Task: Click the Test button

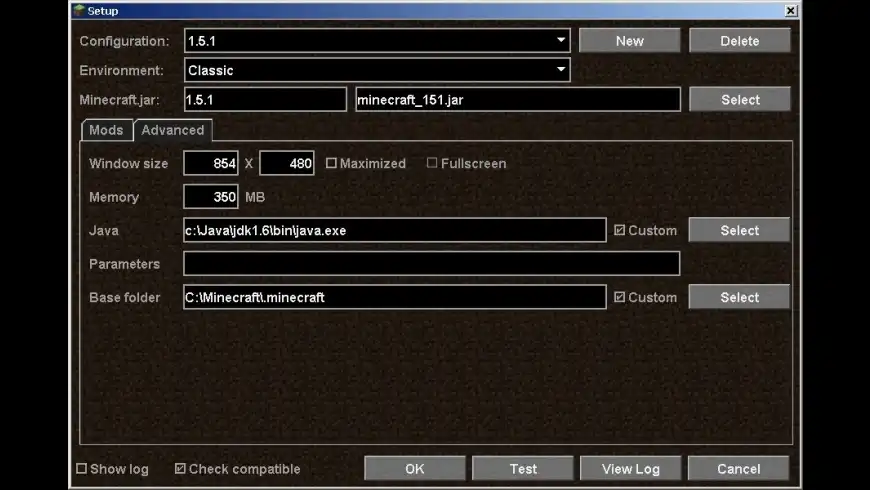Action: [x=523, y=469]
